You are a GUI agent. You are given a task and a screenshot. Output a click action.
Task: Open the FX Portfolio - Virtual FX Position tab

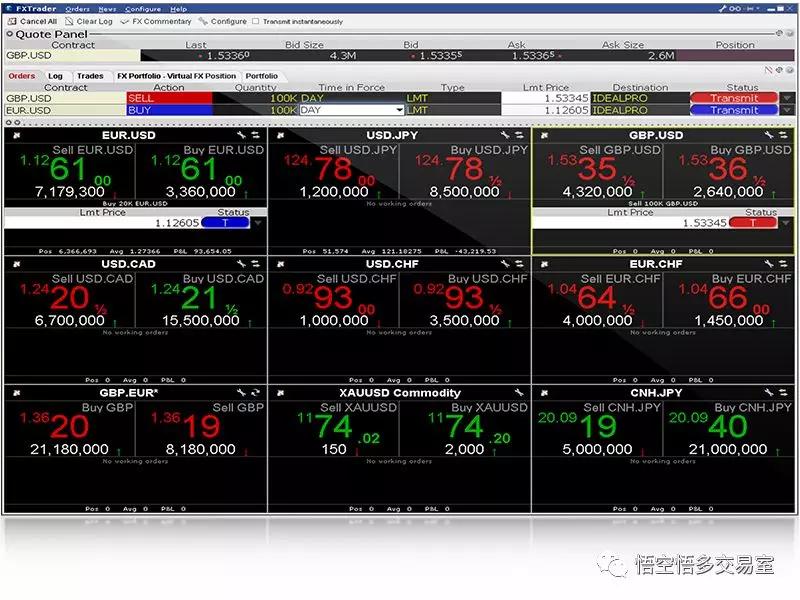[176, 76]
